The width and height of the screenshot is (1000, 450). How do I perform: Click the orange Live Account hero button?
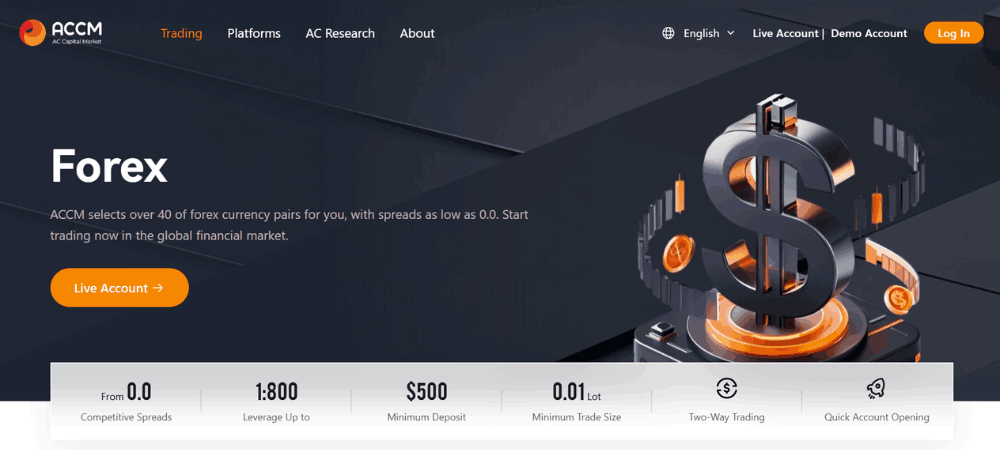coord(119,288)
